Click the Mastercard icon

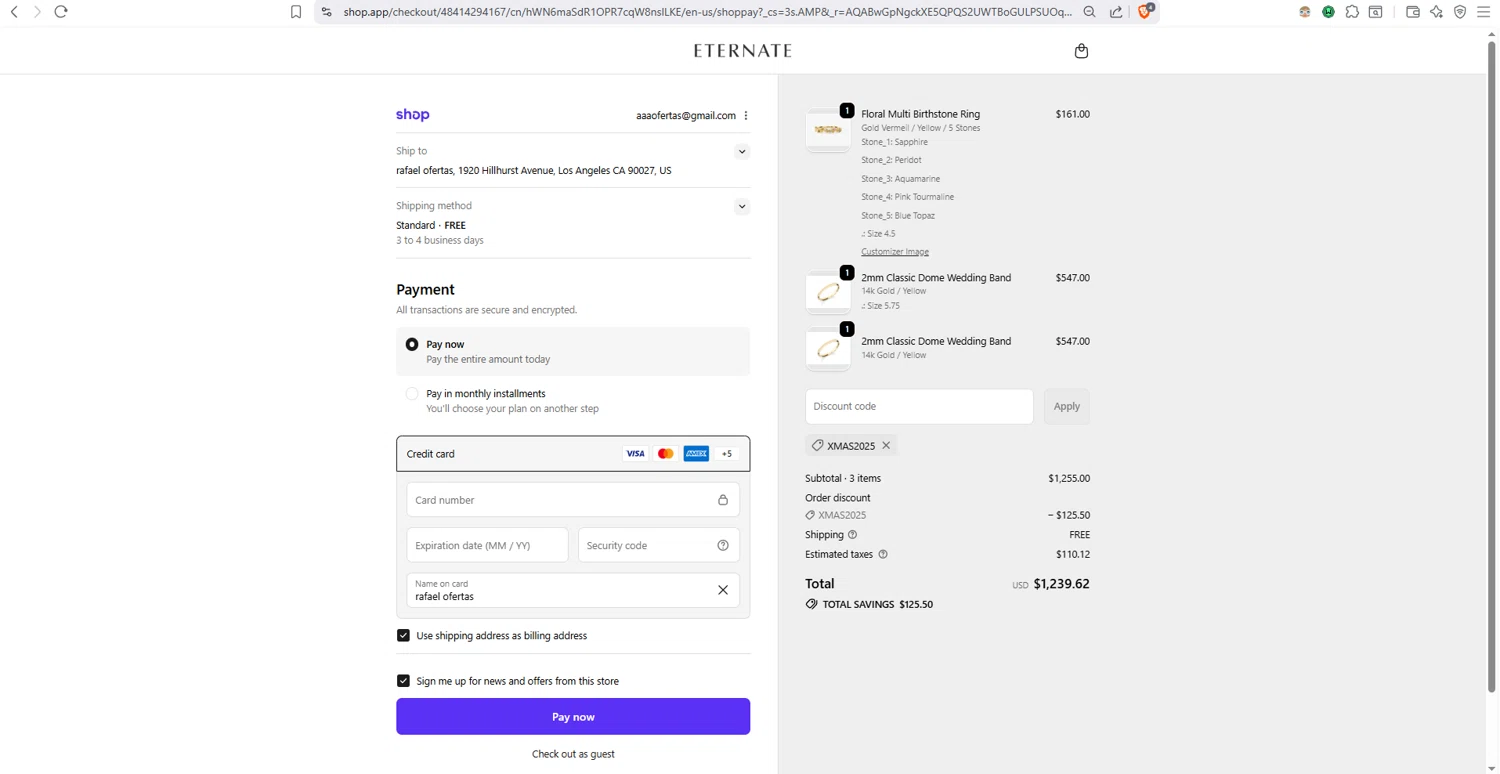[x=666, y=454]
